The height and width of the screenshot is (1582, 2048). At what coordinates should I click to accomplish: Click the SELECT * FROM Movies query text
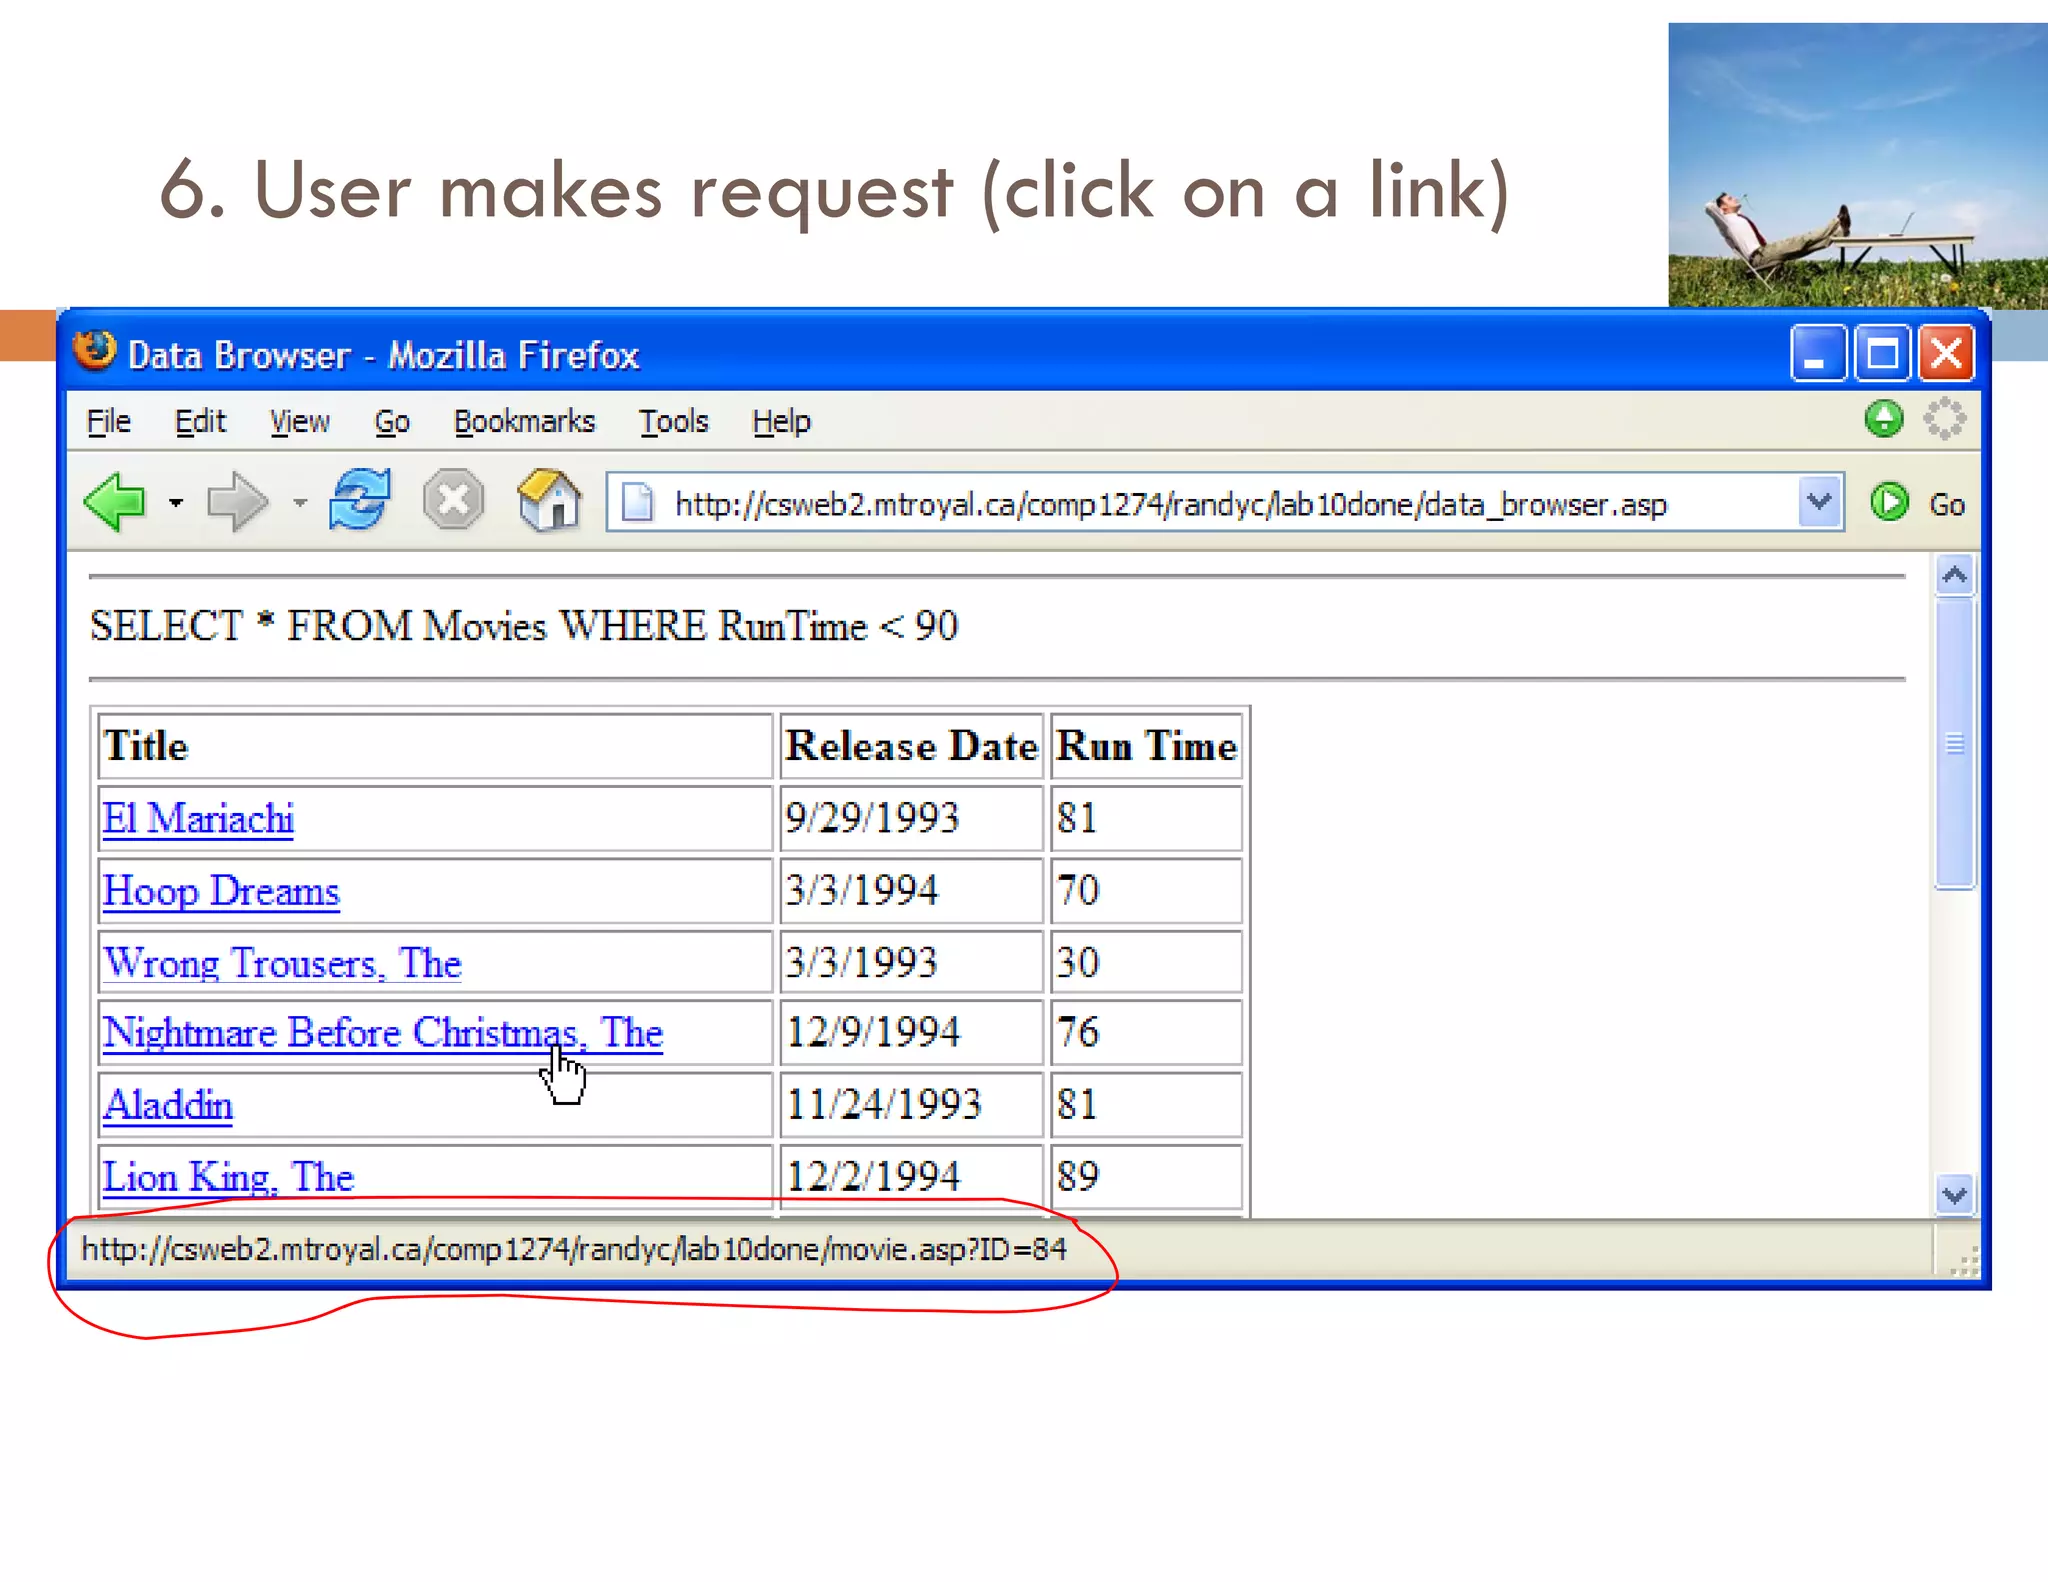coord(524,627)
